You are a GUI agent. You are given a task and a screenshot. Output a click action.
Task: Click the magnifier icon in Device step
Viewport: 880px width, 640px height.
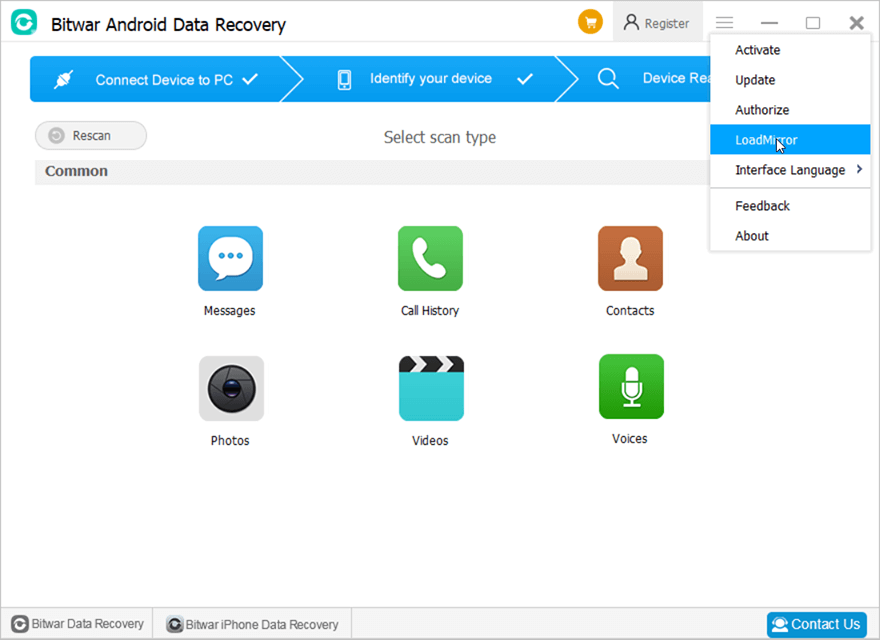[x=608, y=79]
